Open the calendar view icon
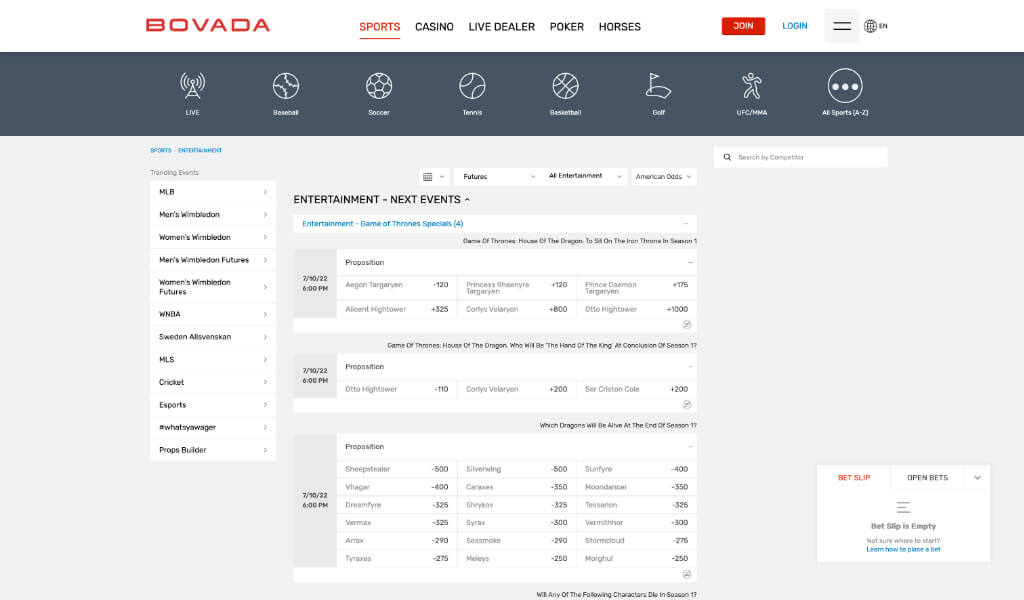Screen dimensions: 1024x600 (x=428, y=177)
